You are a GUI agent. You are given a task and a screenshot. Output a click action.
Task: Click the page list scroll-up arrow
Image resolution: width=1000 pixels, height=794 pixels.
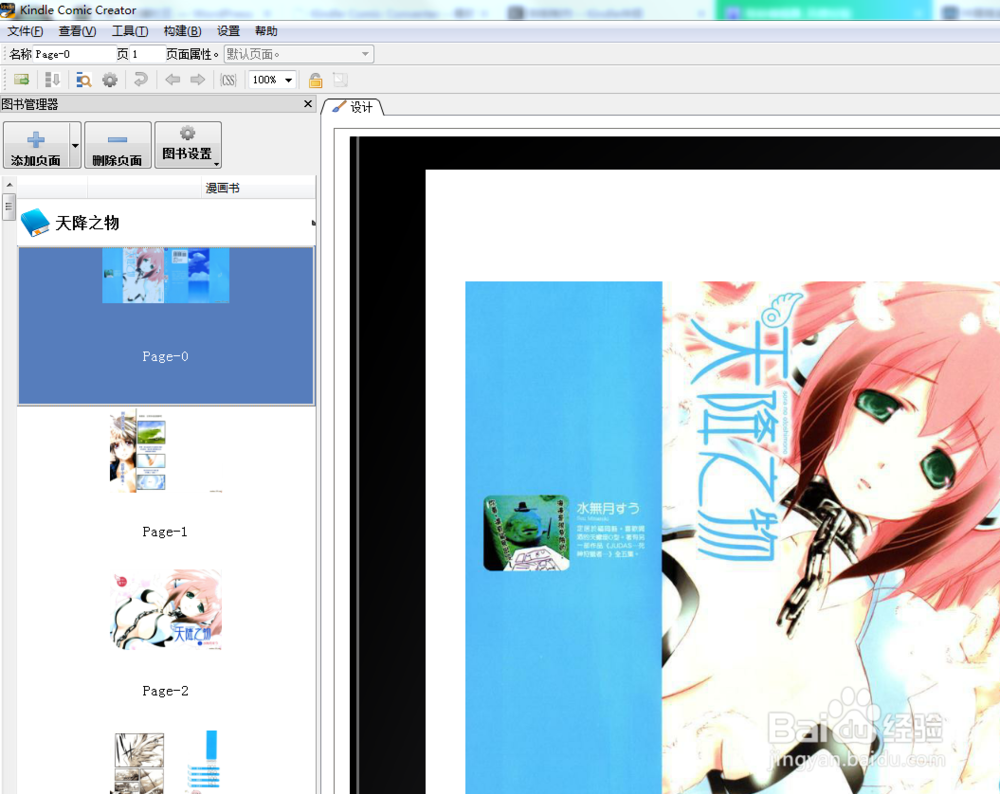pos(9,184)
